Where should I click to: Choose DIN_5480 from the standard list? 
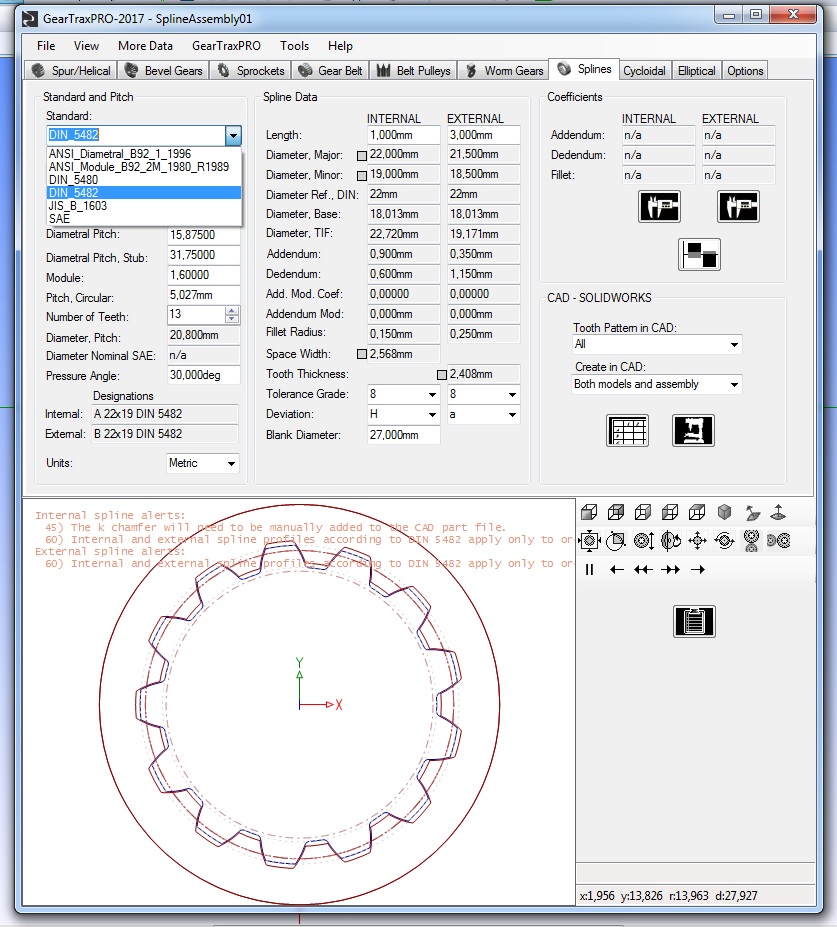[144, 180]
